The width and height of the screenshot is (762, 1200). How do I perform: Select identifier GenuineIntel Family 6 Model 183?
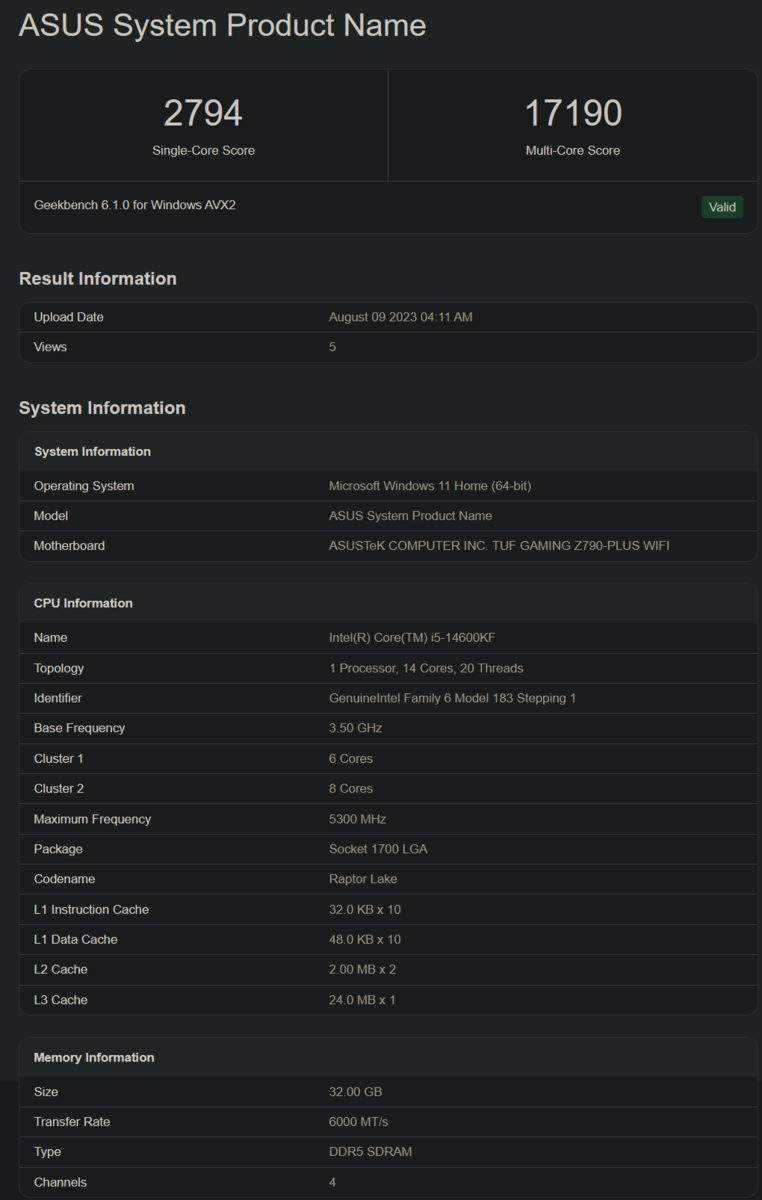[452, 698]
